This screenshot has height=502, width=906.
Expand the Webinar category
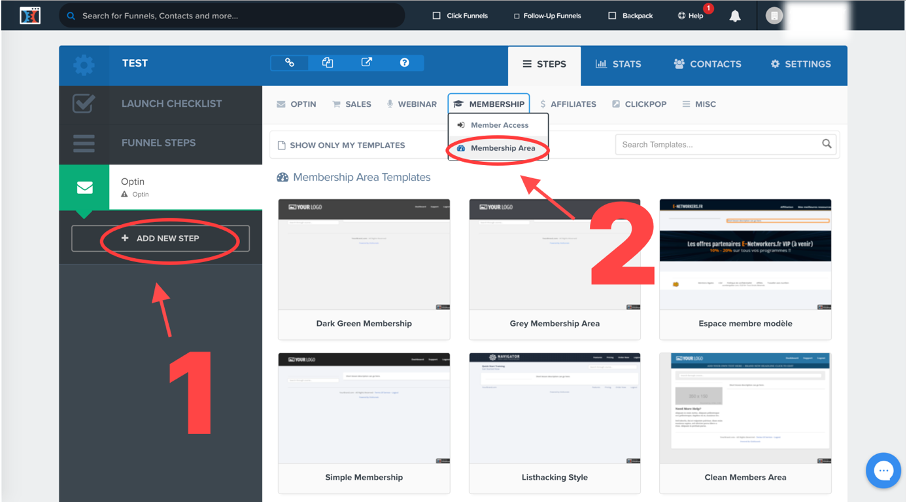click(412, 104)
